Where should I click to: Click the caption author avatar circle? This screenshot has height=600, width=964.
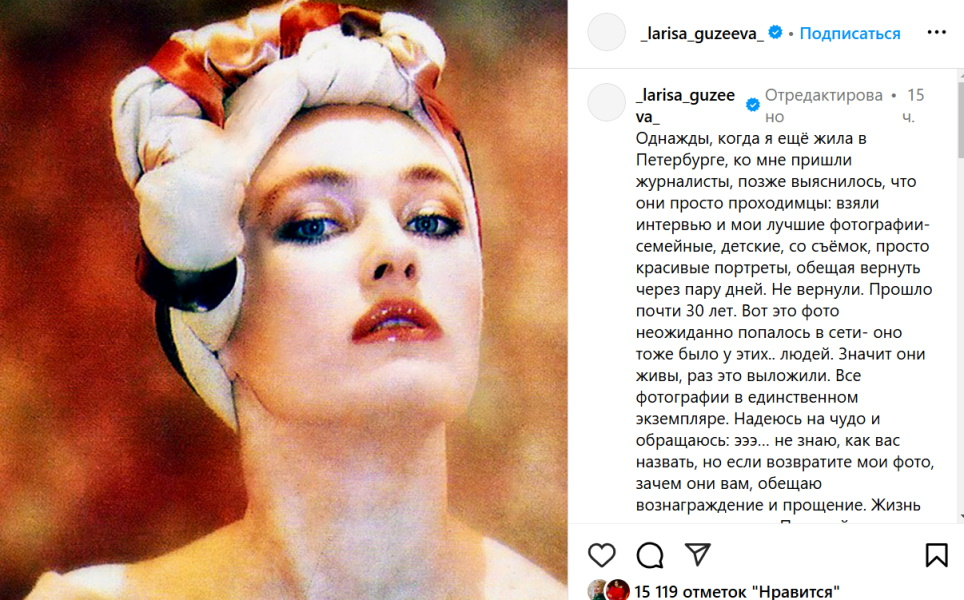(606, 102)
